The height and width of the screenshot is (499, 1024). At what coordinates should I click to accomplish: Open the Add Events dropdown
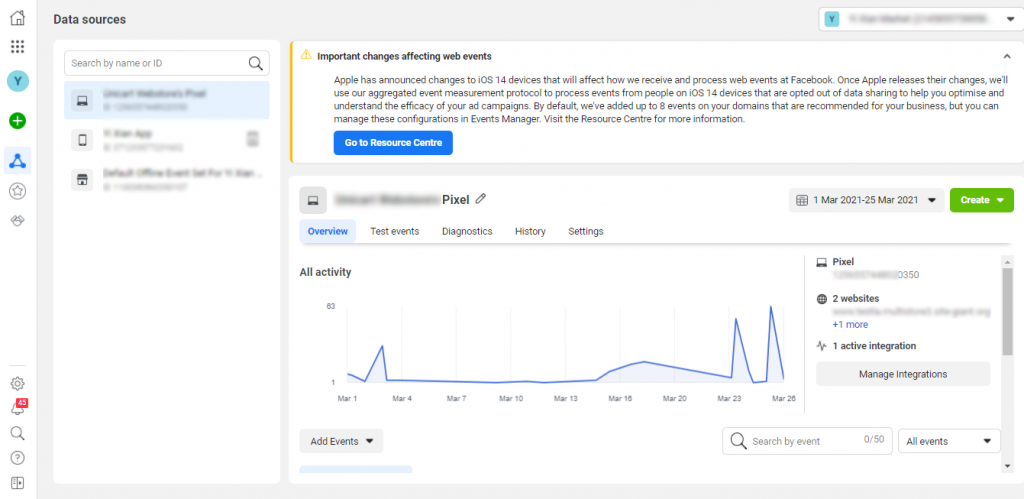[x=341, y=441]
